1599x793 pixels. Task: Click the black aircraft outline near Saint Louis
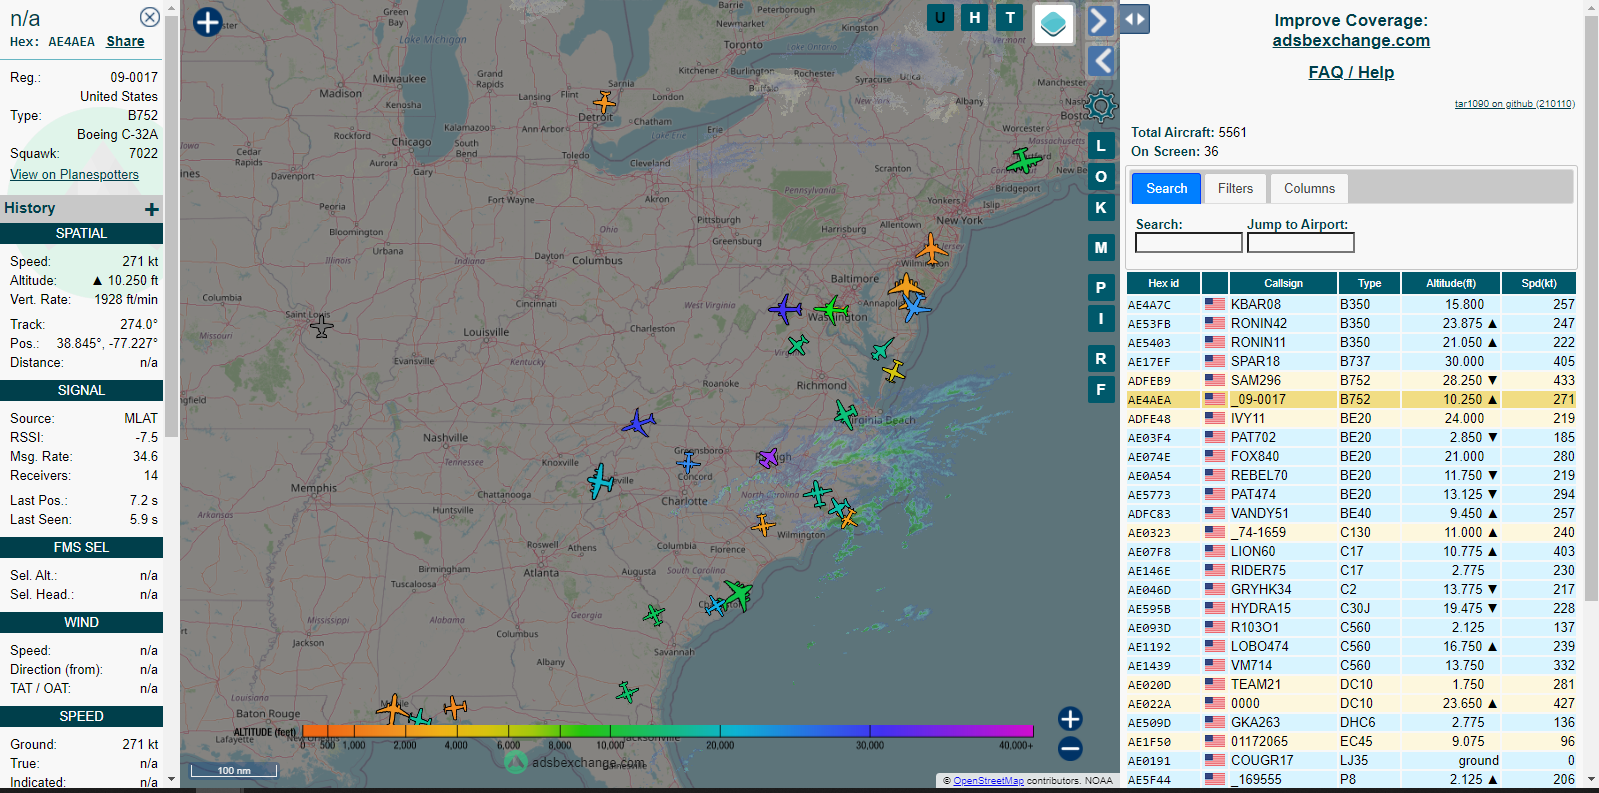coord(321,325)
